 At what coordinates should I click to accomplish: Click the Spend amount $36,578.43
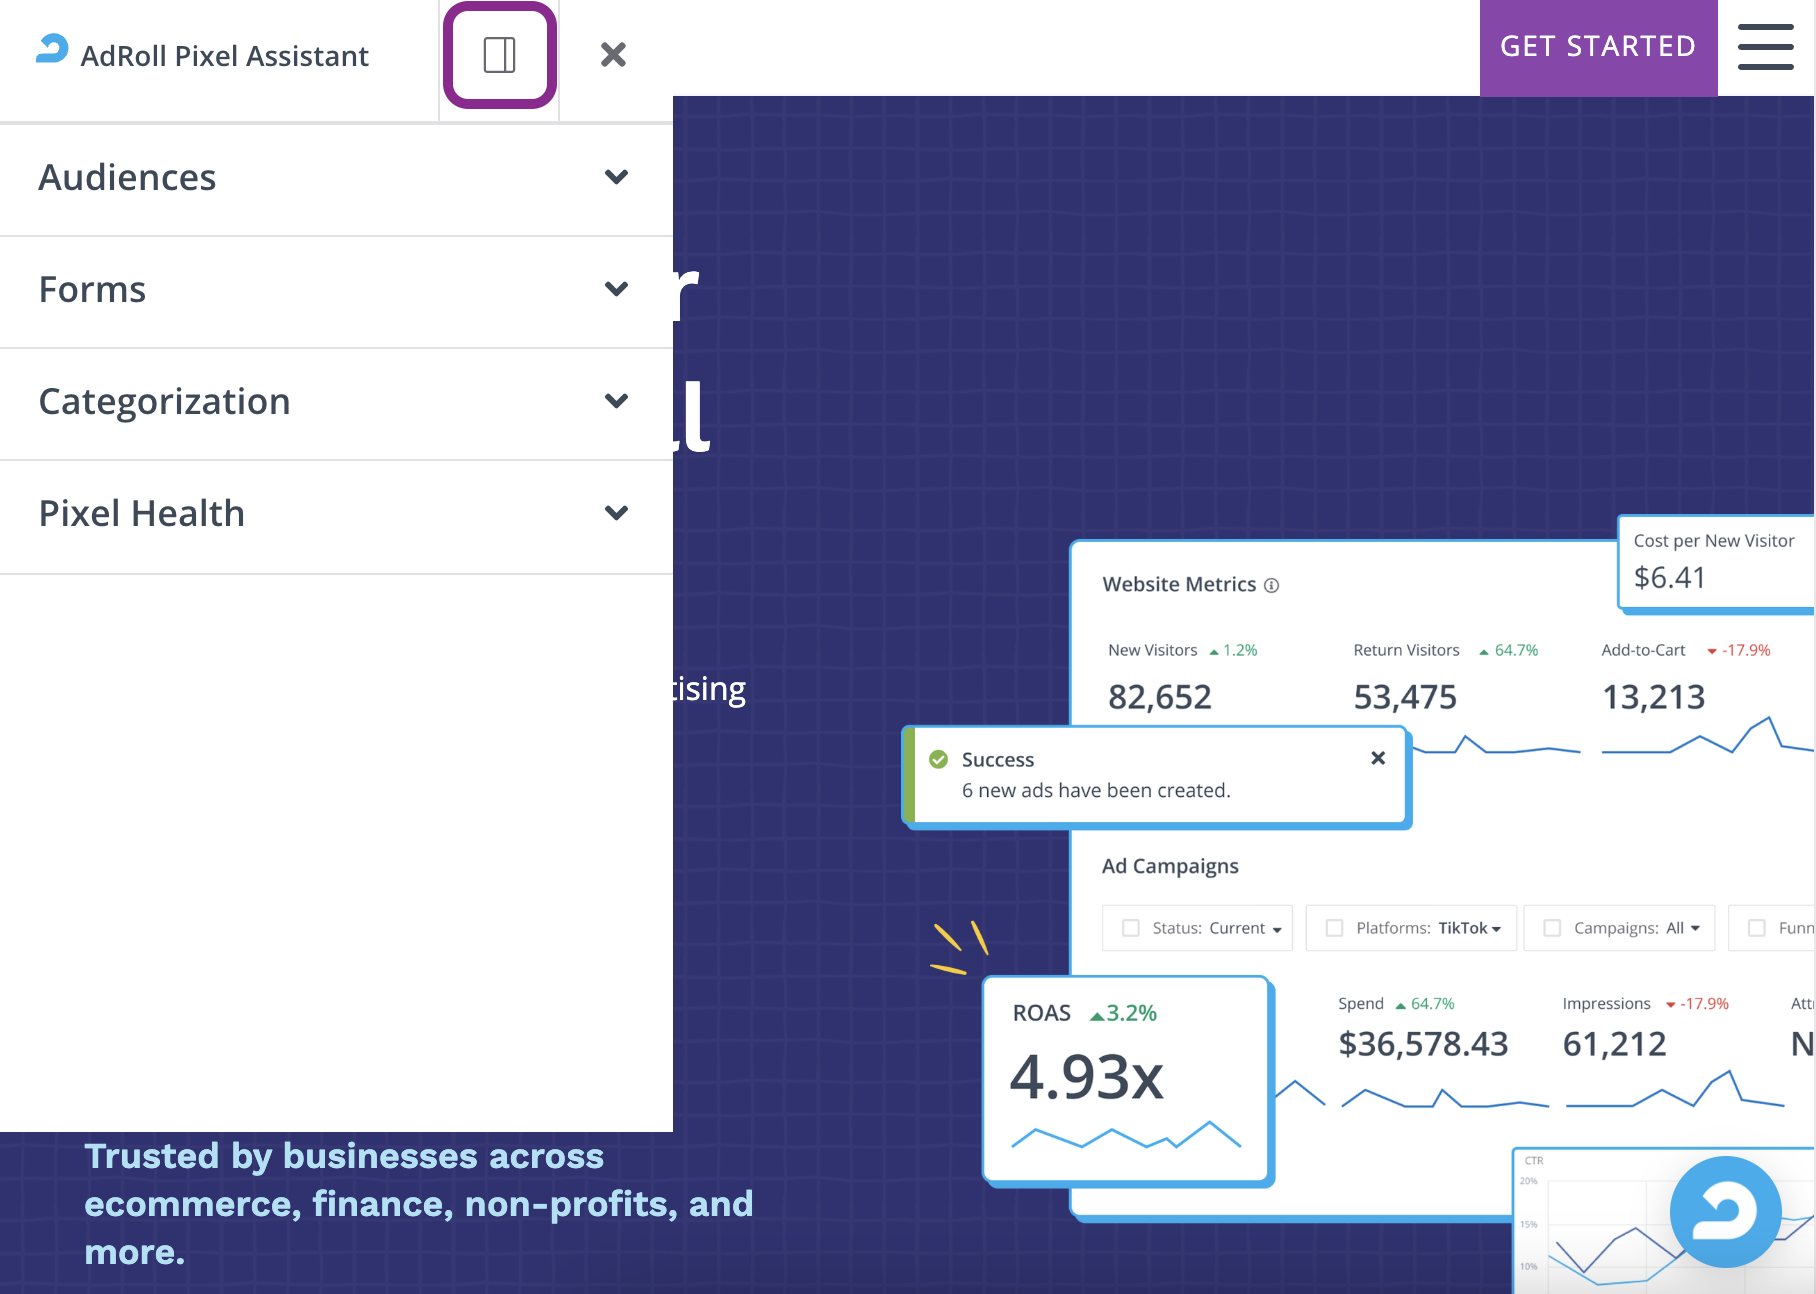point(1423,1044)
